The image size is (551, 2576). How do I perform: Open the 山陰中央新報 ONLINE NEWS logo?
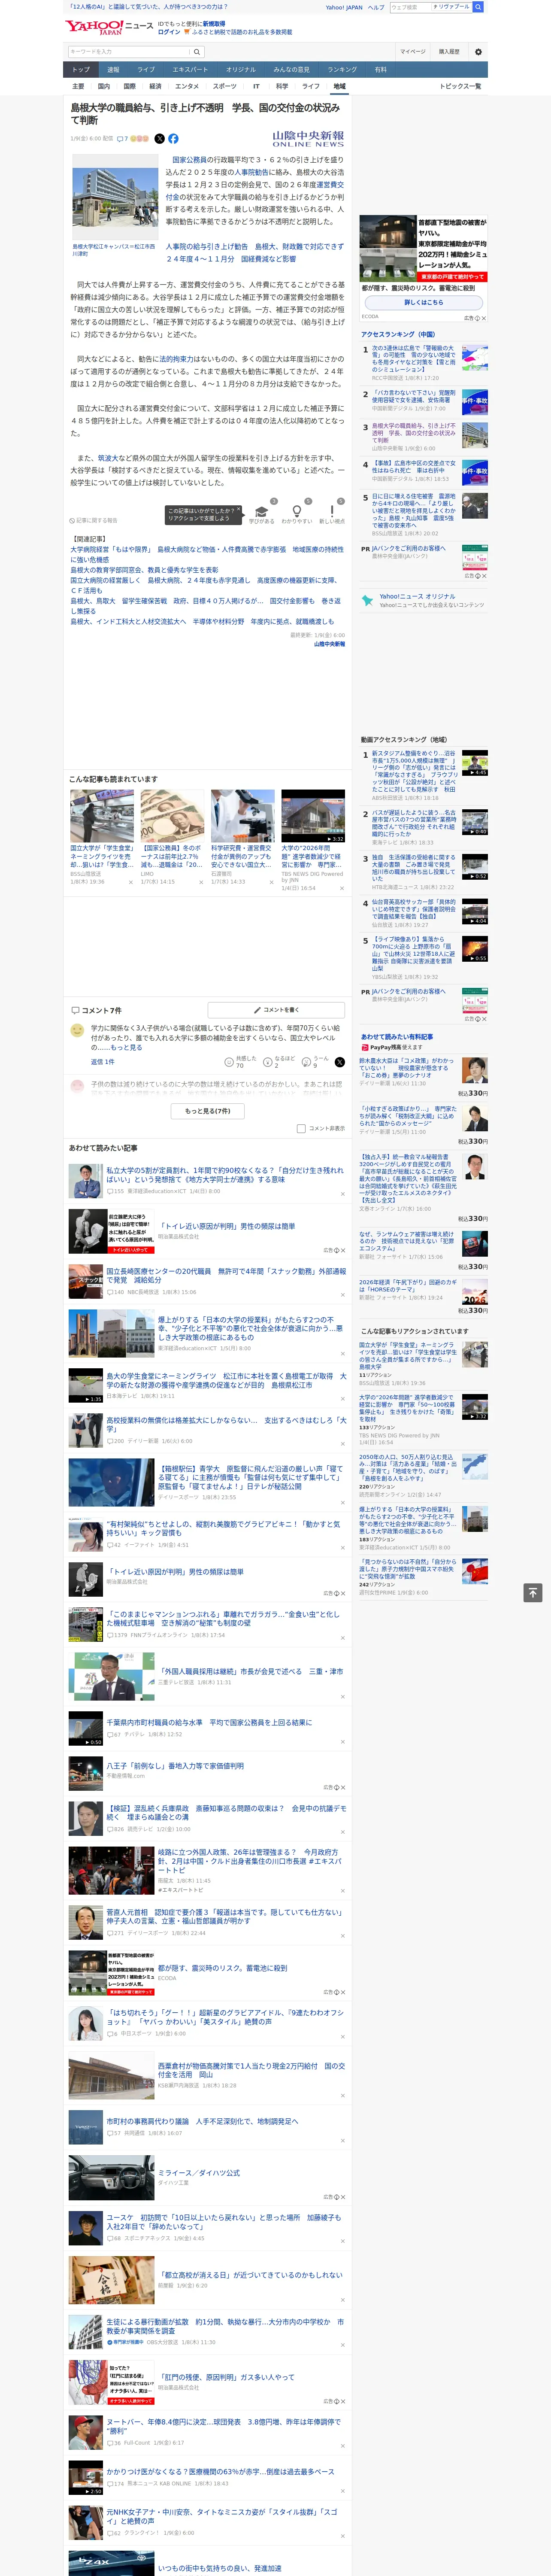point(308,139)
